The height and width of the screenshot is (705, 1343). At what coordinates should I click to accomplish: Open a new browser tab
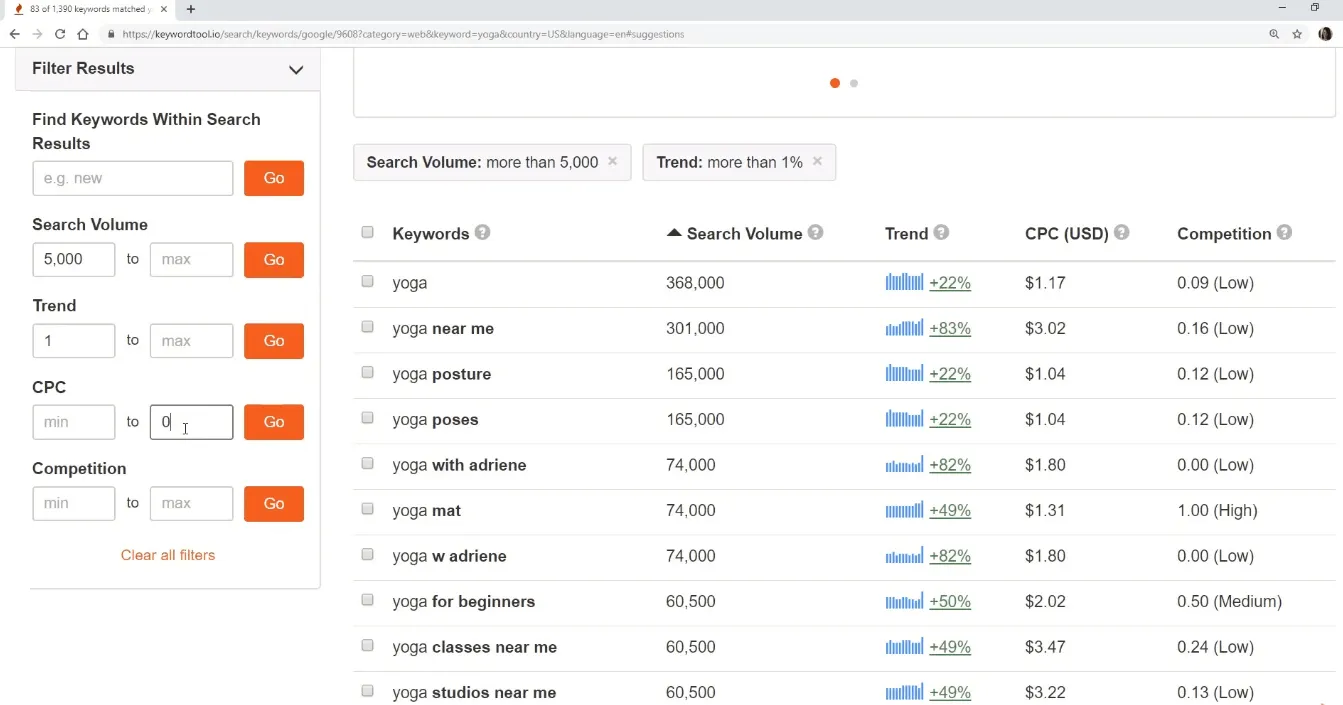[191, 9]
